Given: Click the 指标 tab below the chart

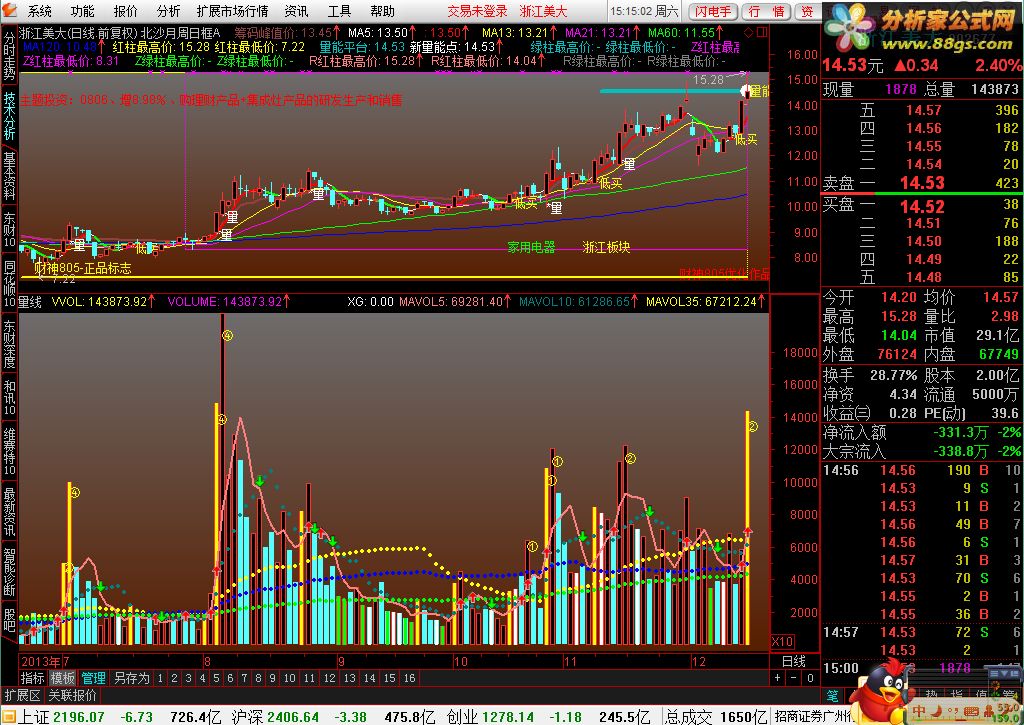Looking at the screenshot, I should tap(32, 678).
